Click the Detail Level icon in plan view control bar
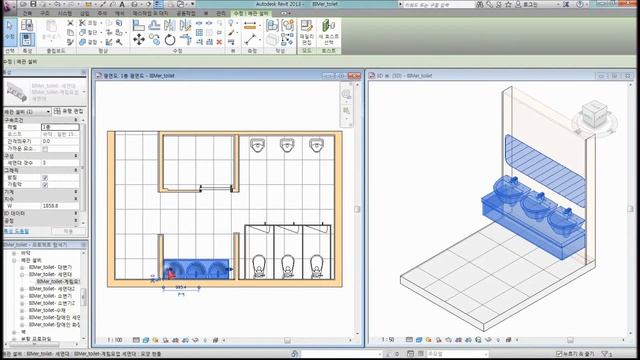 pos(136,340)
